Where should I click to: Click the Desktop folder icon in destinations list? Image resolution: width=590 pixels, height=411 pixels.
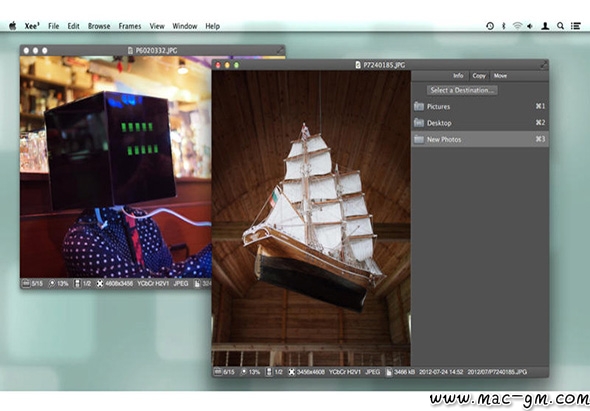pyautogui.click(x=419, y=123)
